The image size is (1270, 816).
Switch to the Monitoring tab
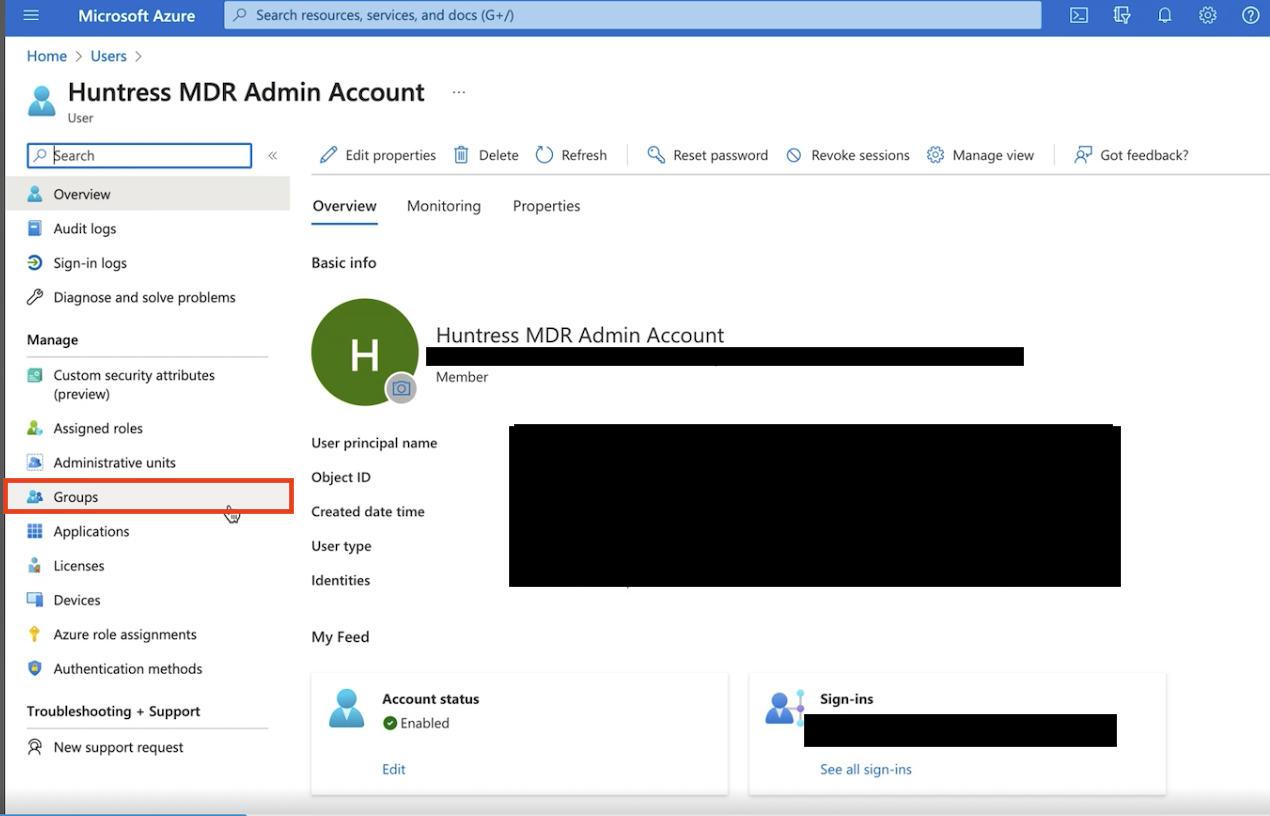443,206
